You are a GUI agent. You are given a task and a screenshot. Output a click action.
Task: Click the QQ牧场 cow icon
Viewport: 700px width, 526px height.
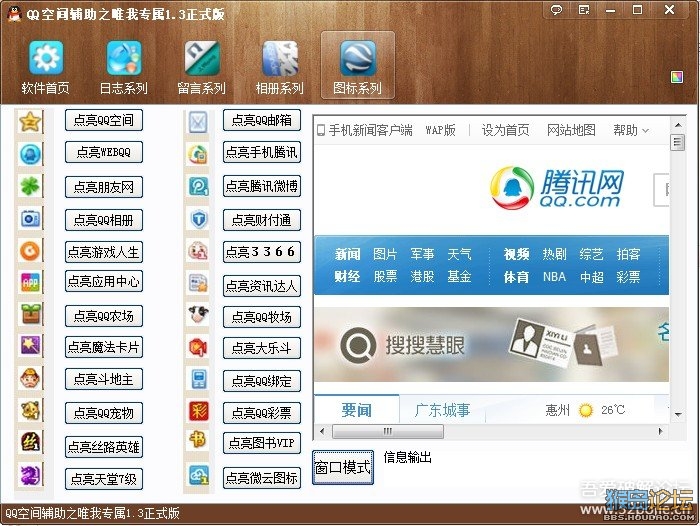pos(198,314)
